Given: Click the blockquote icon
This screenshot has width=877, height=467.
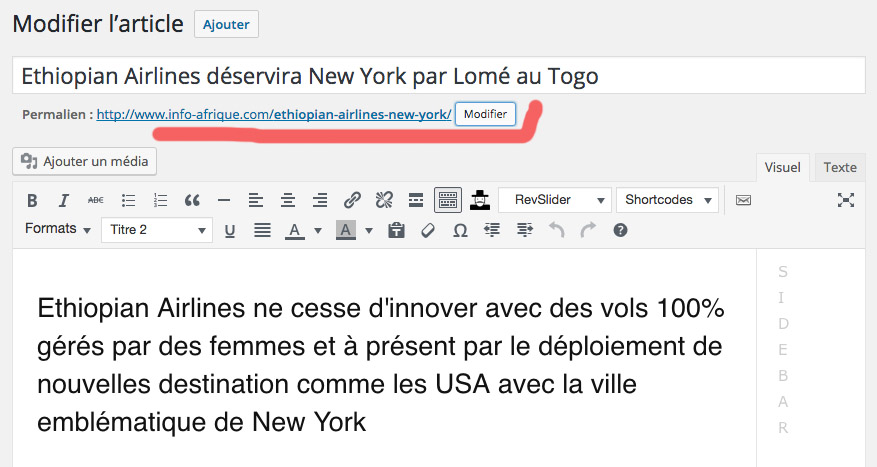Looking at the screenshot, I should pyautogui.click(x=192, y=200).
